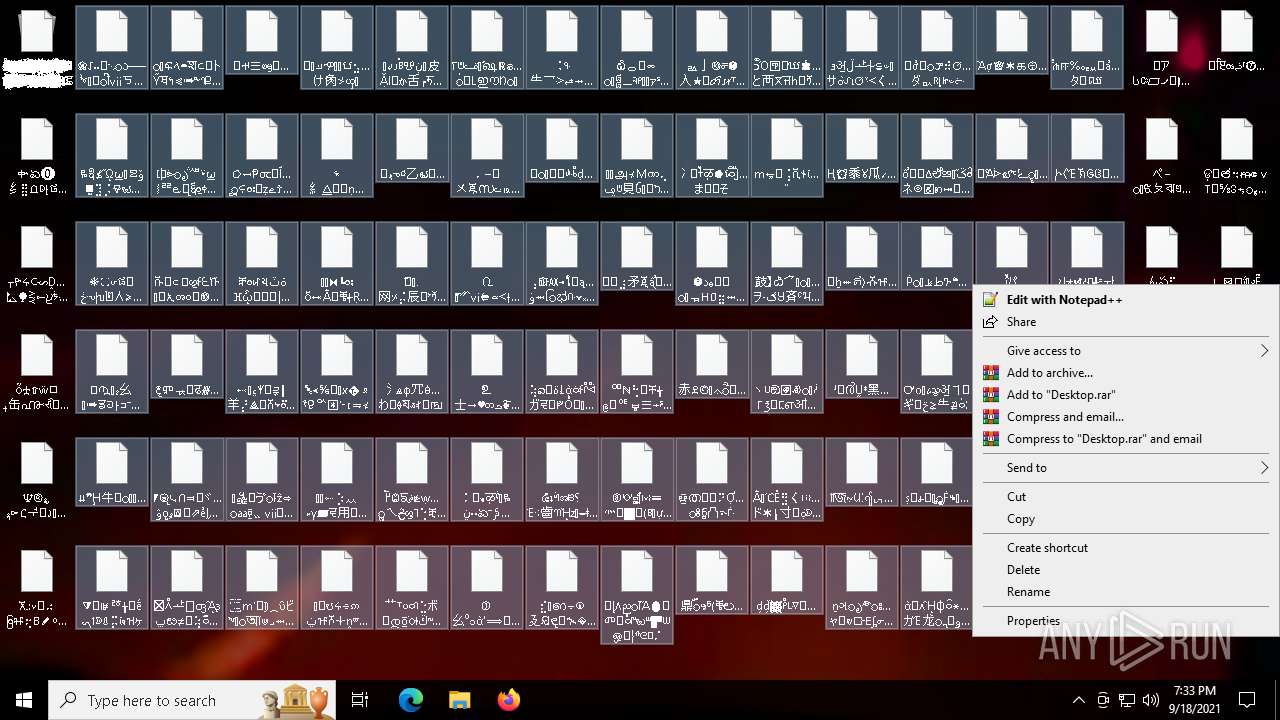Viewport: 1280px width, 720px height.
Task: Select the file named starting 'ΨΘ'
Action: (37, 479)
